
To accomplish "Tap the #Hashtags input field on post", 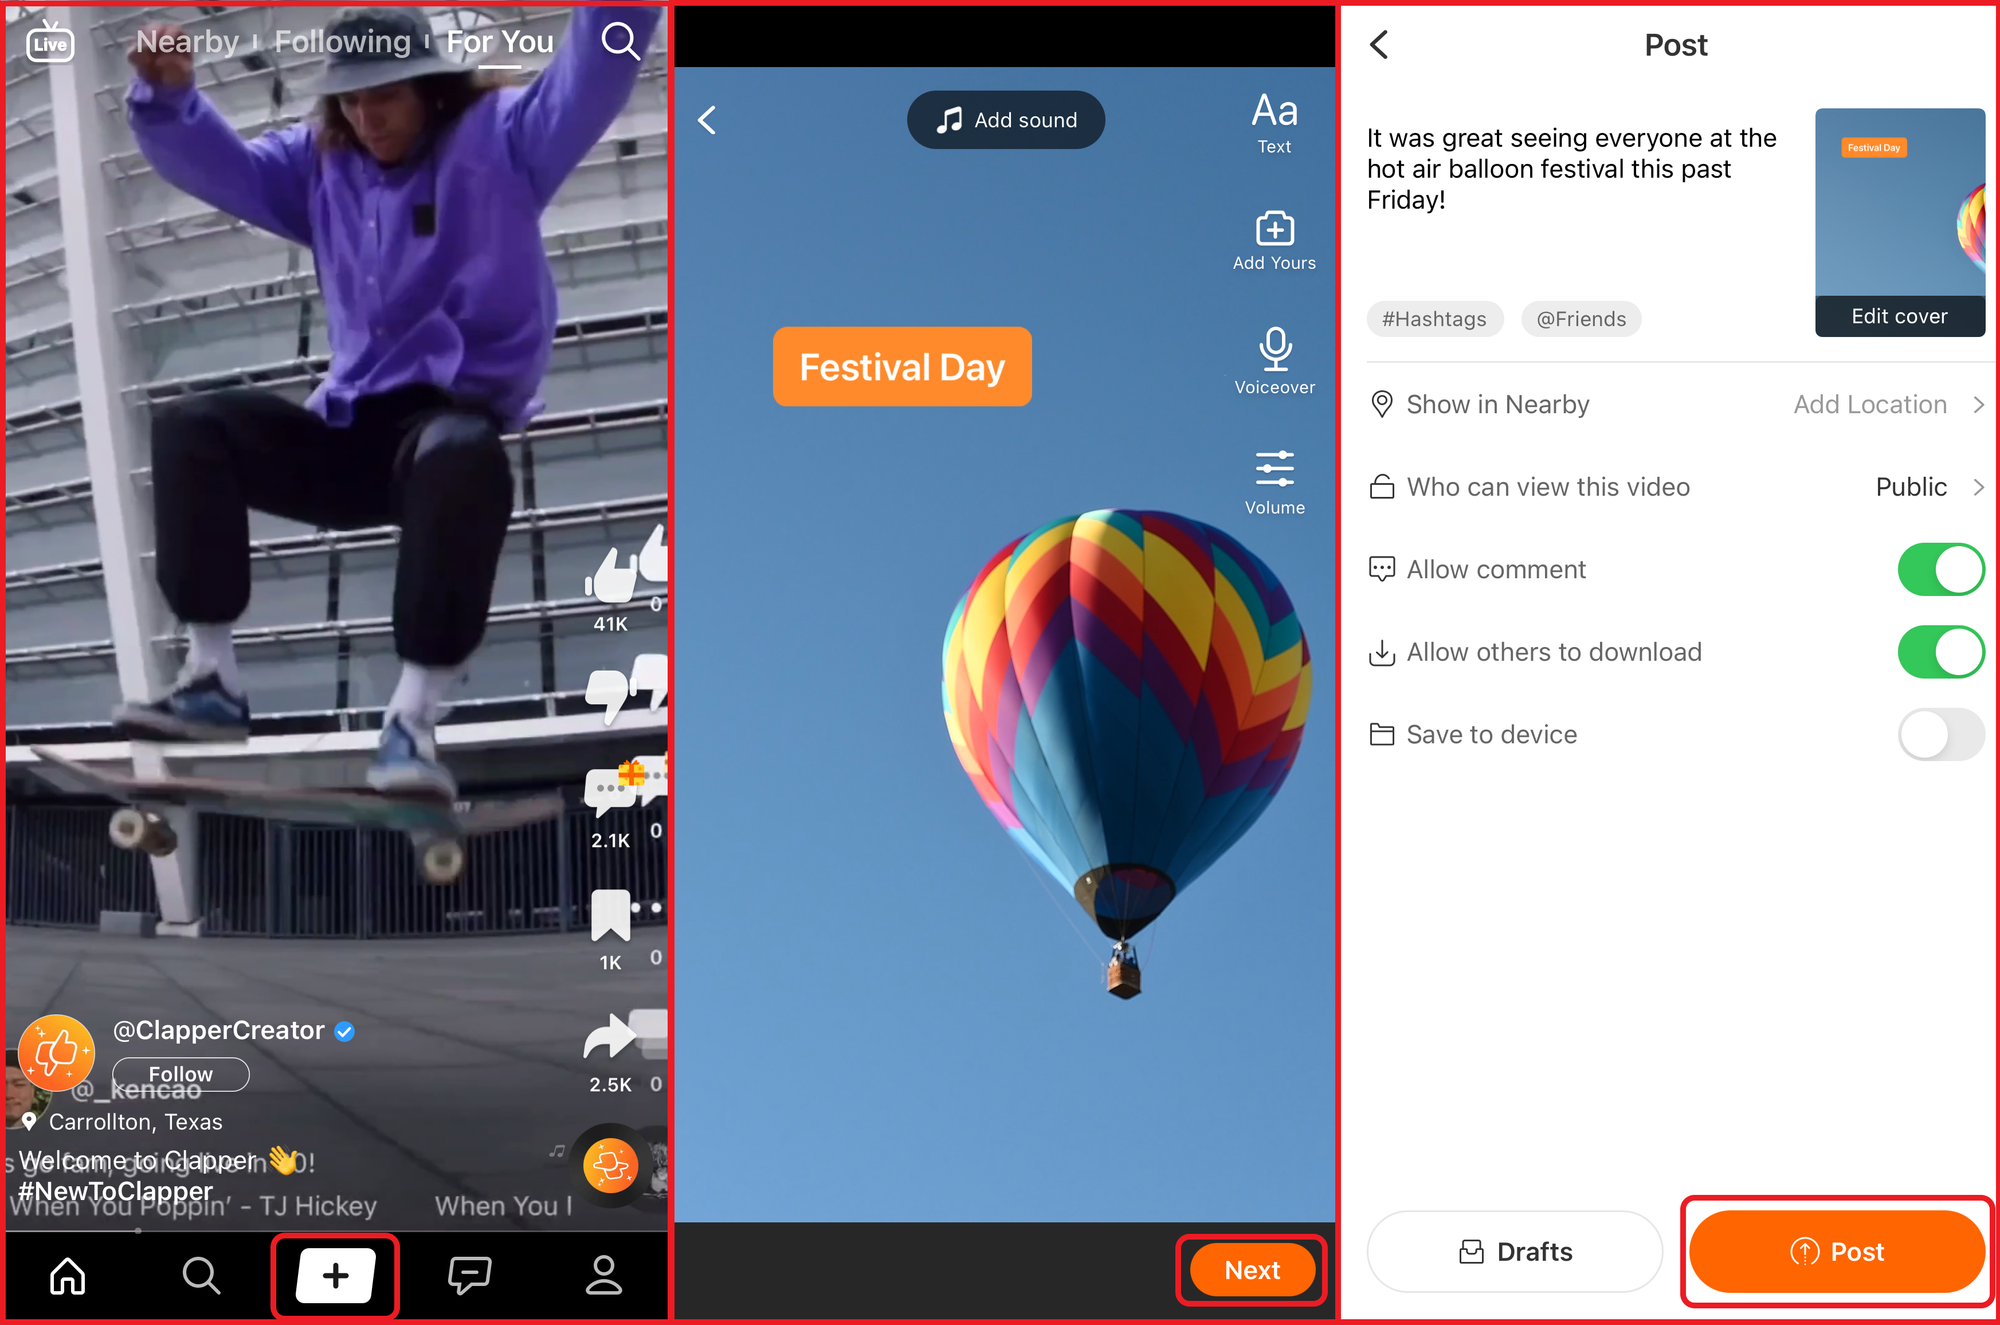I will [x=1431, y=316].
